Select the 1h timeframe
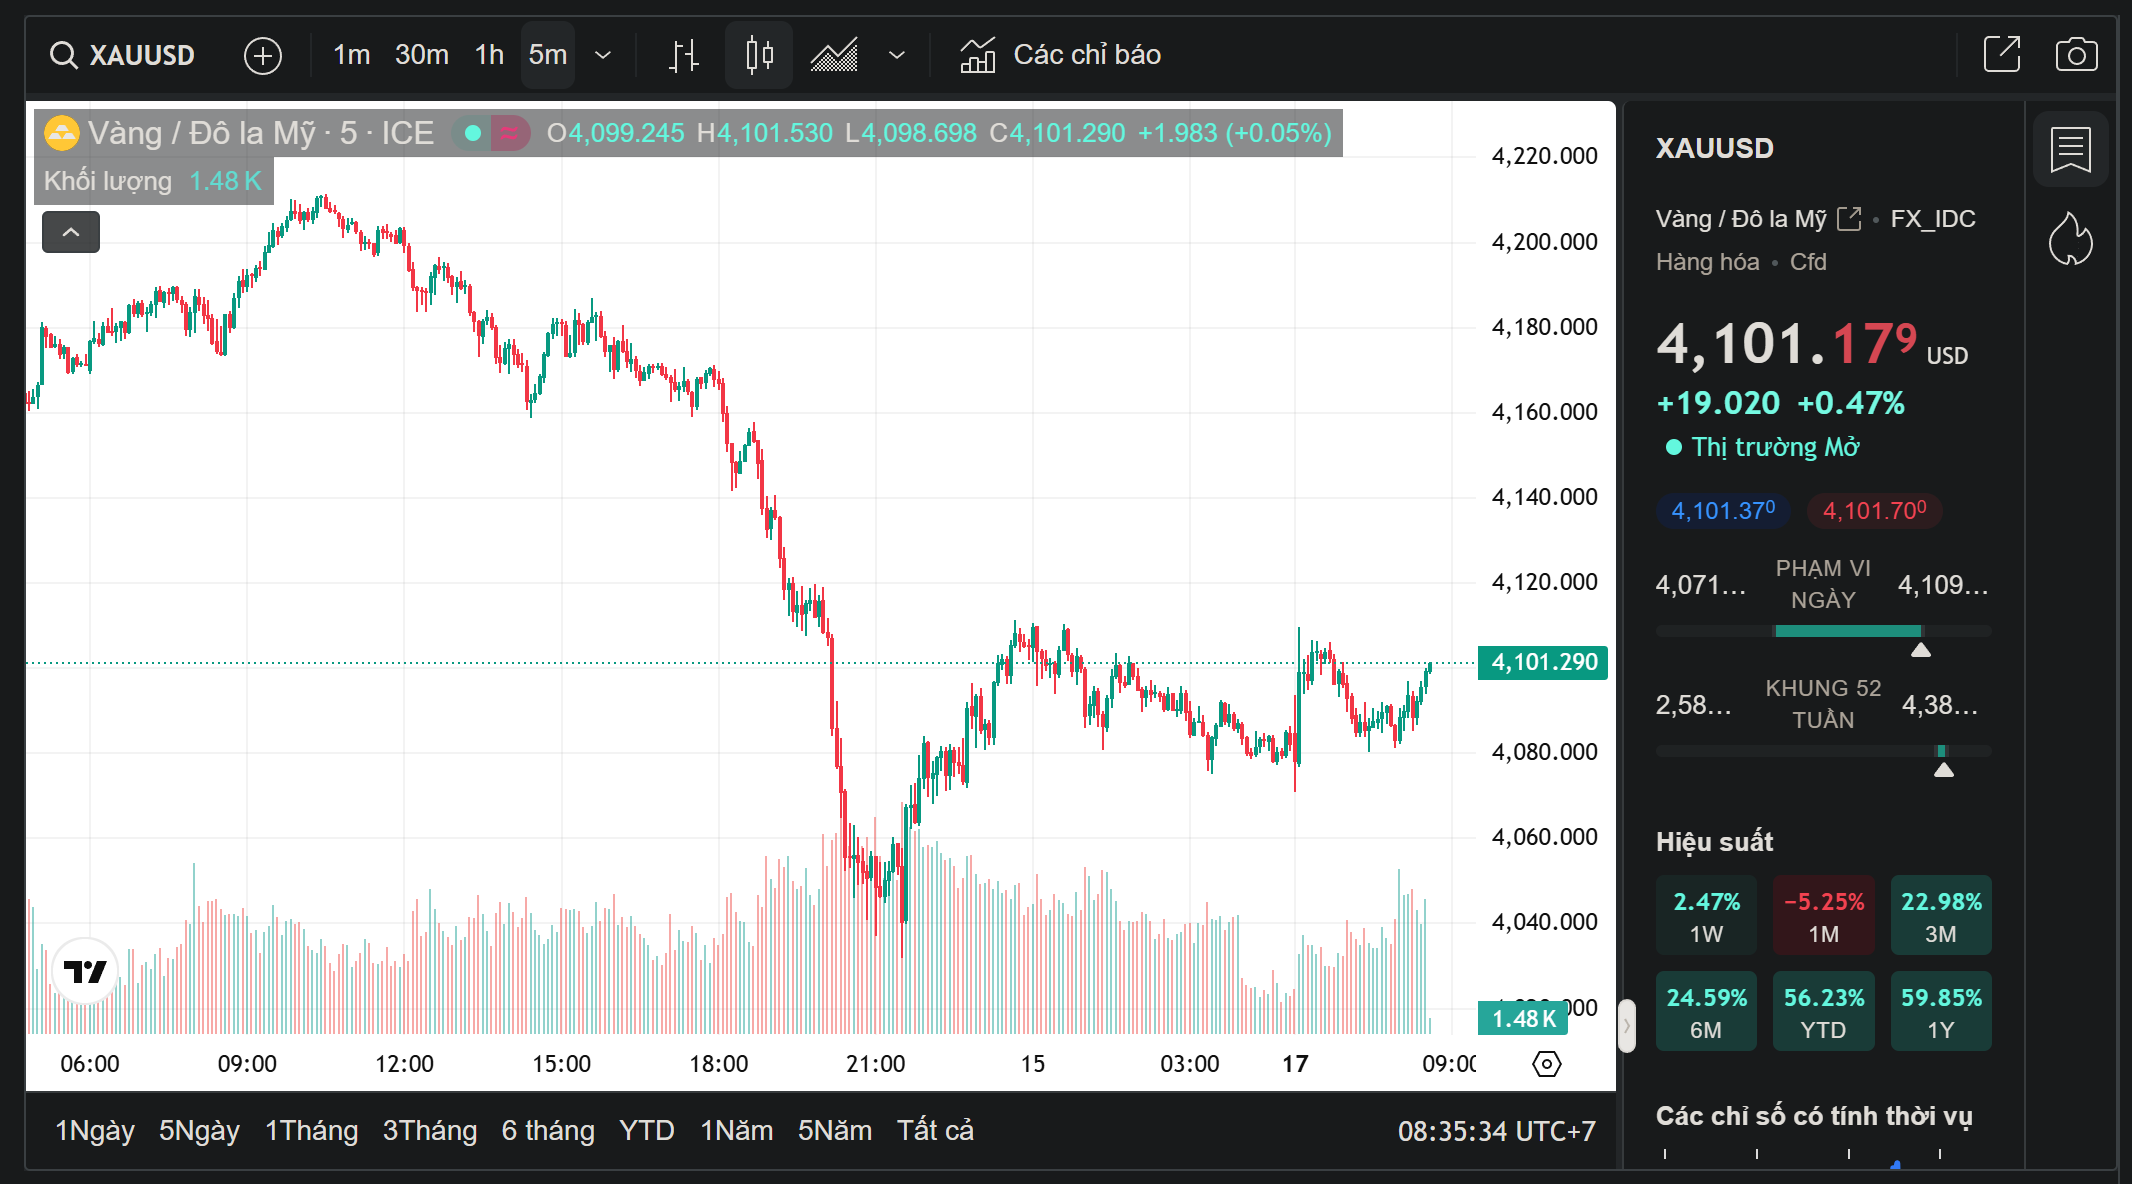 [x=489, y=55]
